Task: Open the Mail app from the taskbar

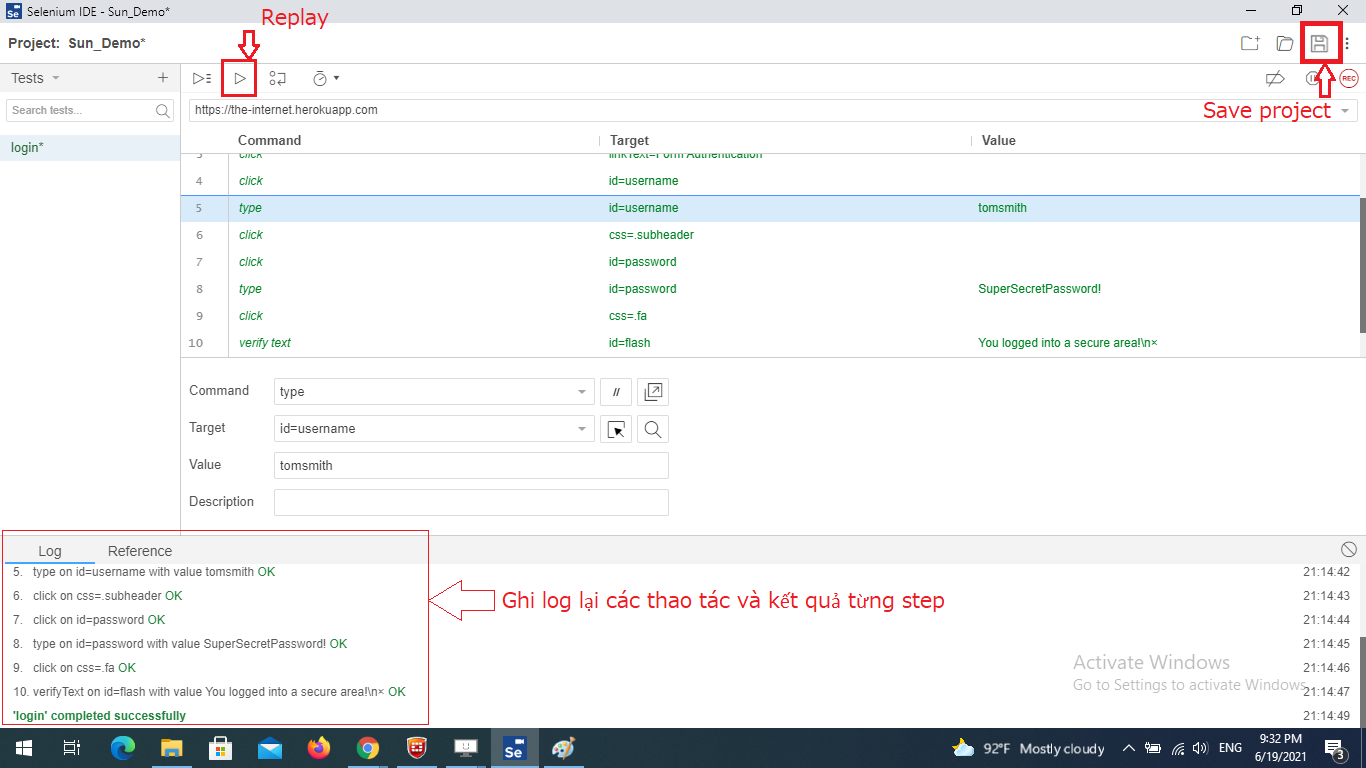Action: [270, 748]
